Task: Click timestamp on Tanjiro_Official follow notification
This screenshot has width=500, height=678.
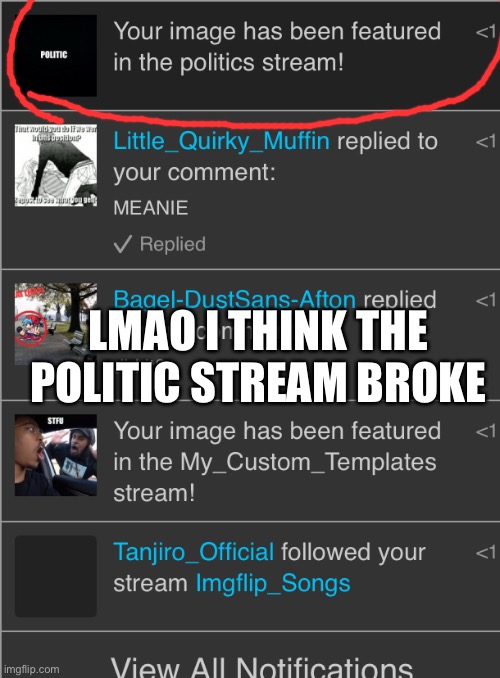Action: [x=486, y=552]
